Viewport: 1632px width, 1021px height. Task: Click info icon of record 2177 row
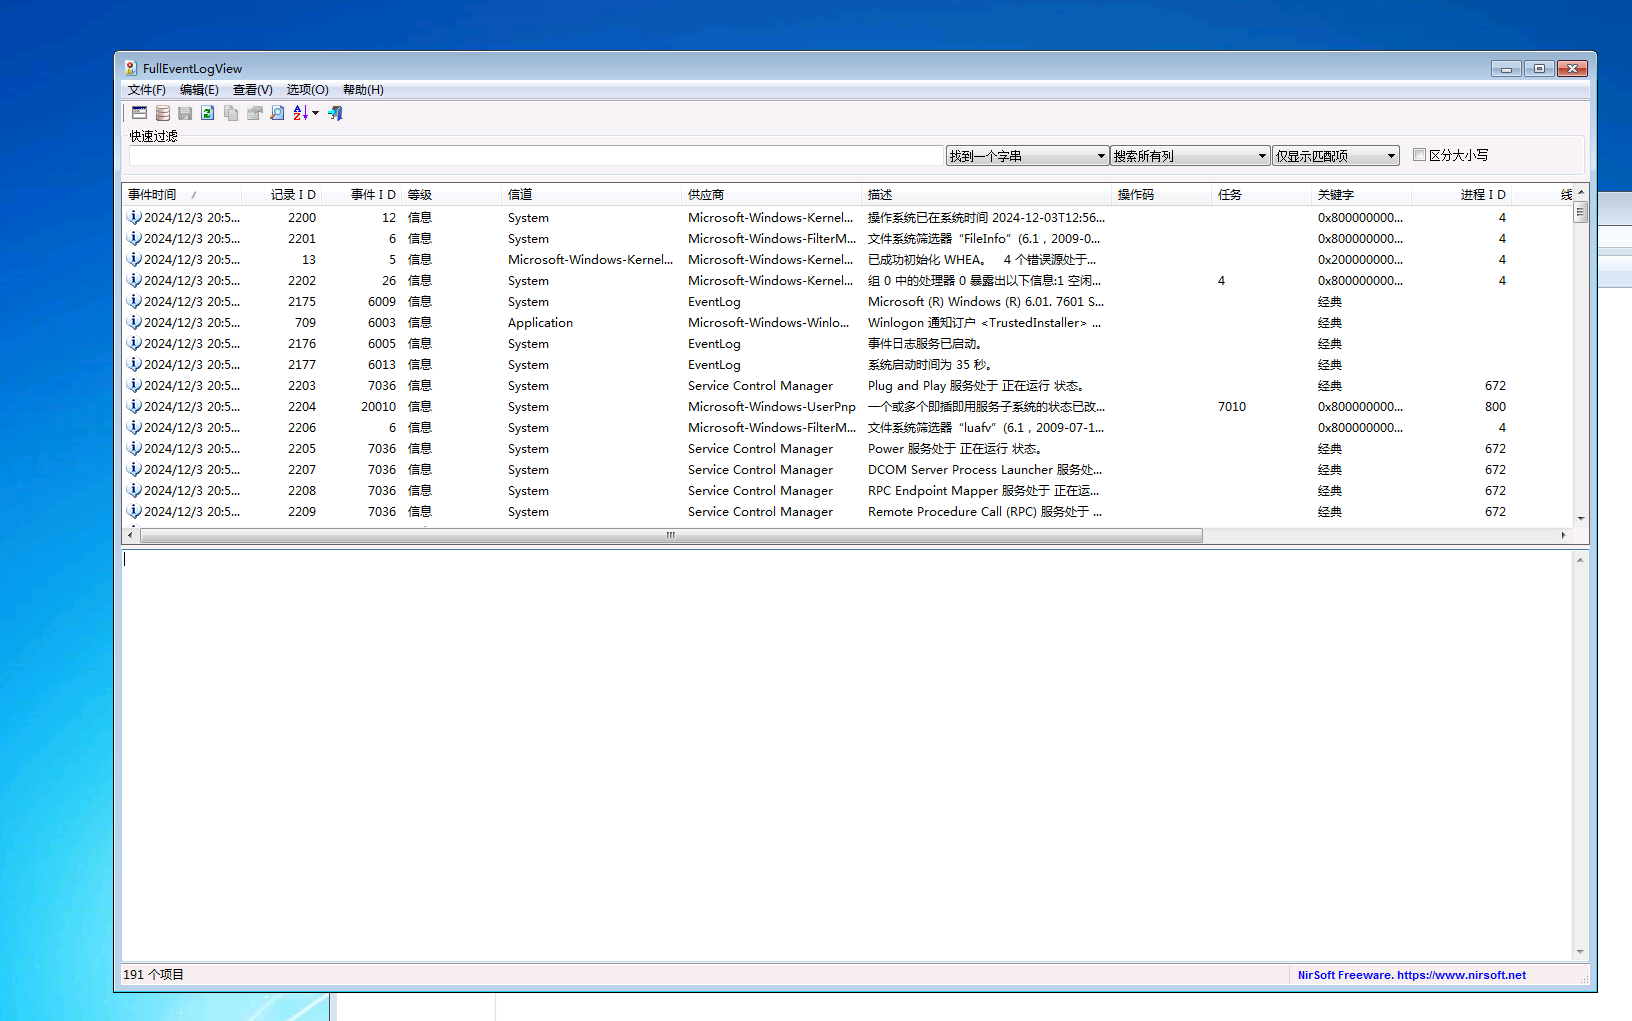[x=134, y=364]
